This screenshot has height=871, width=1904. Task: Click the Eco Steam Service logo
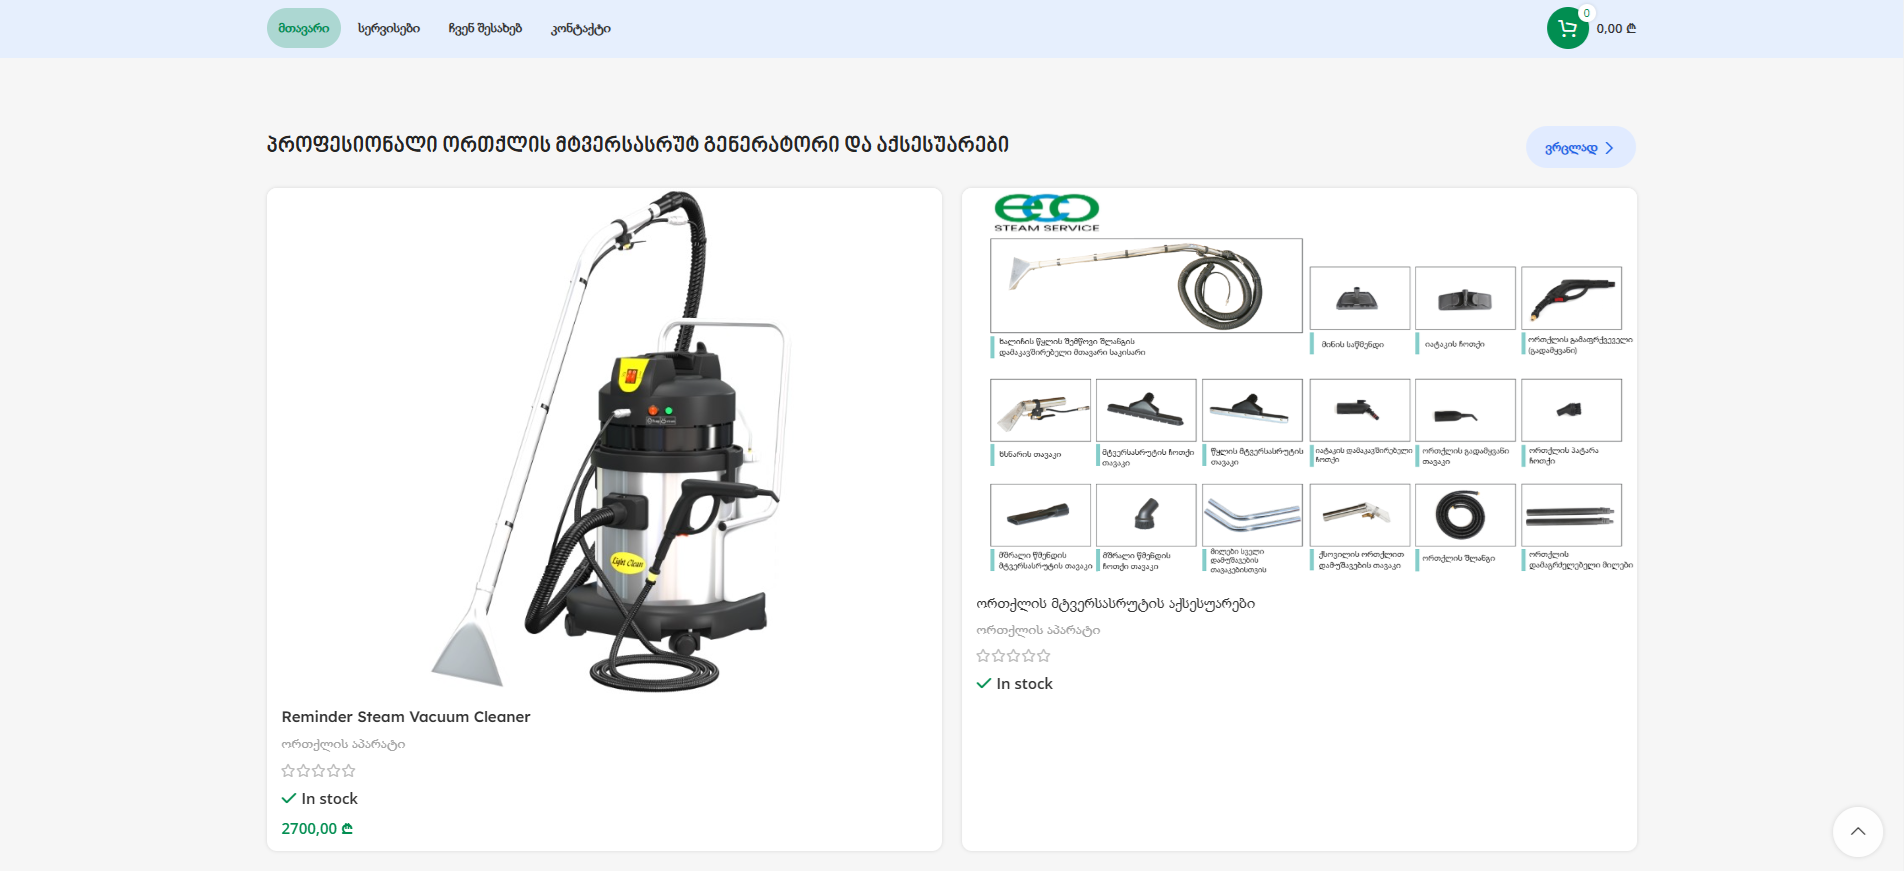click(x=1046, y=212)
